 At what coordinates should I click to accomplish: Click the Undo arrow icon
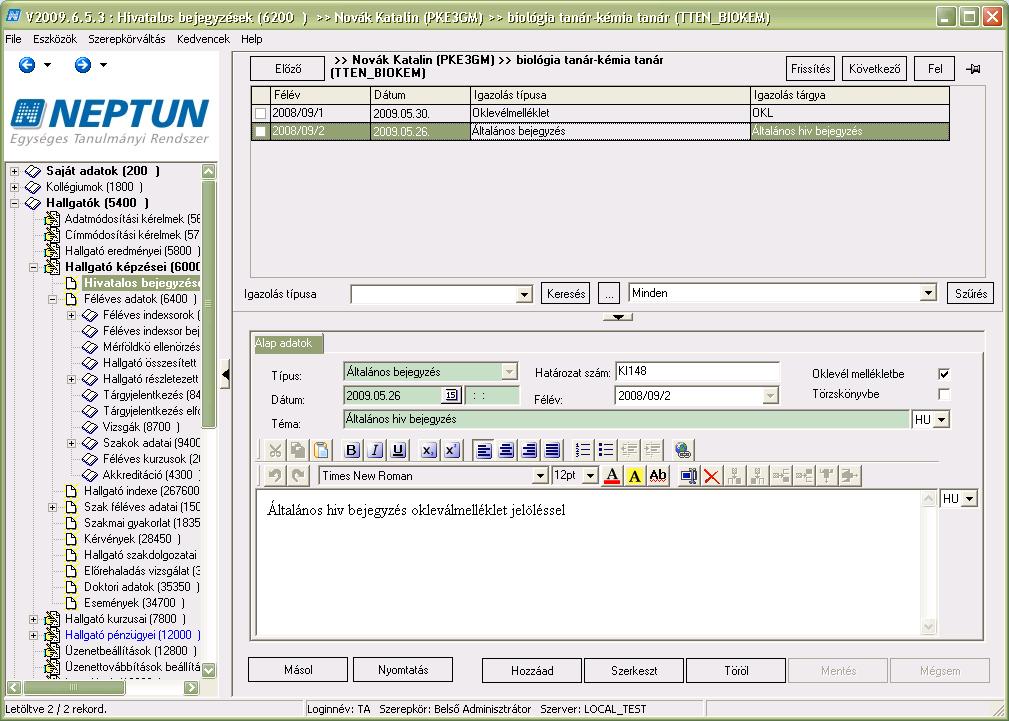pos(275,476)
